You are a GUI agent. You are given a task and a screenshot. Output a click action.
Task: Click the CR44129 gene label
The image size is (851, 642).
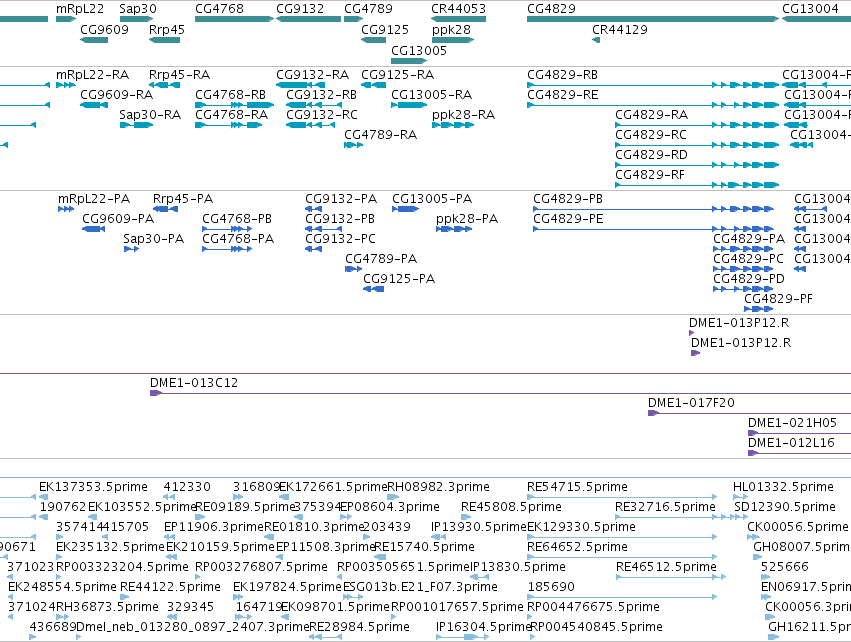coord(620,29)
